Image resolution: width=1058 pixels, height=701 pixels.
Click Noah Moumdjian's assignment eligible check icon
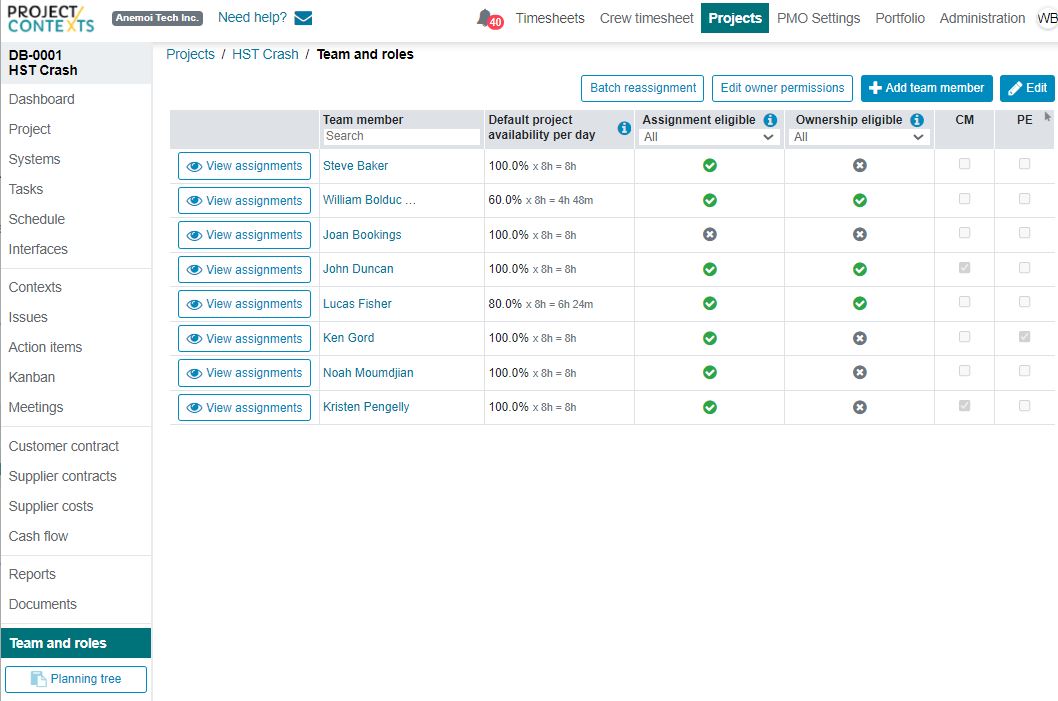tap(710, 372)
